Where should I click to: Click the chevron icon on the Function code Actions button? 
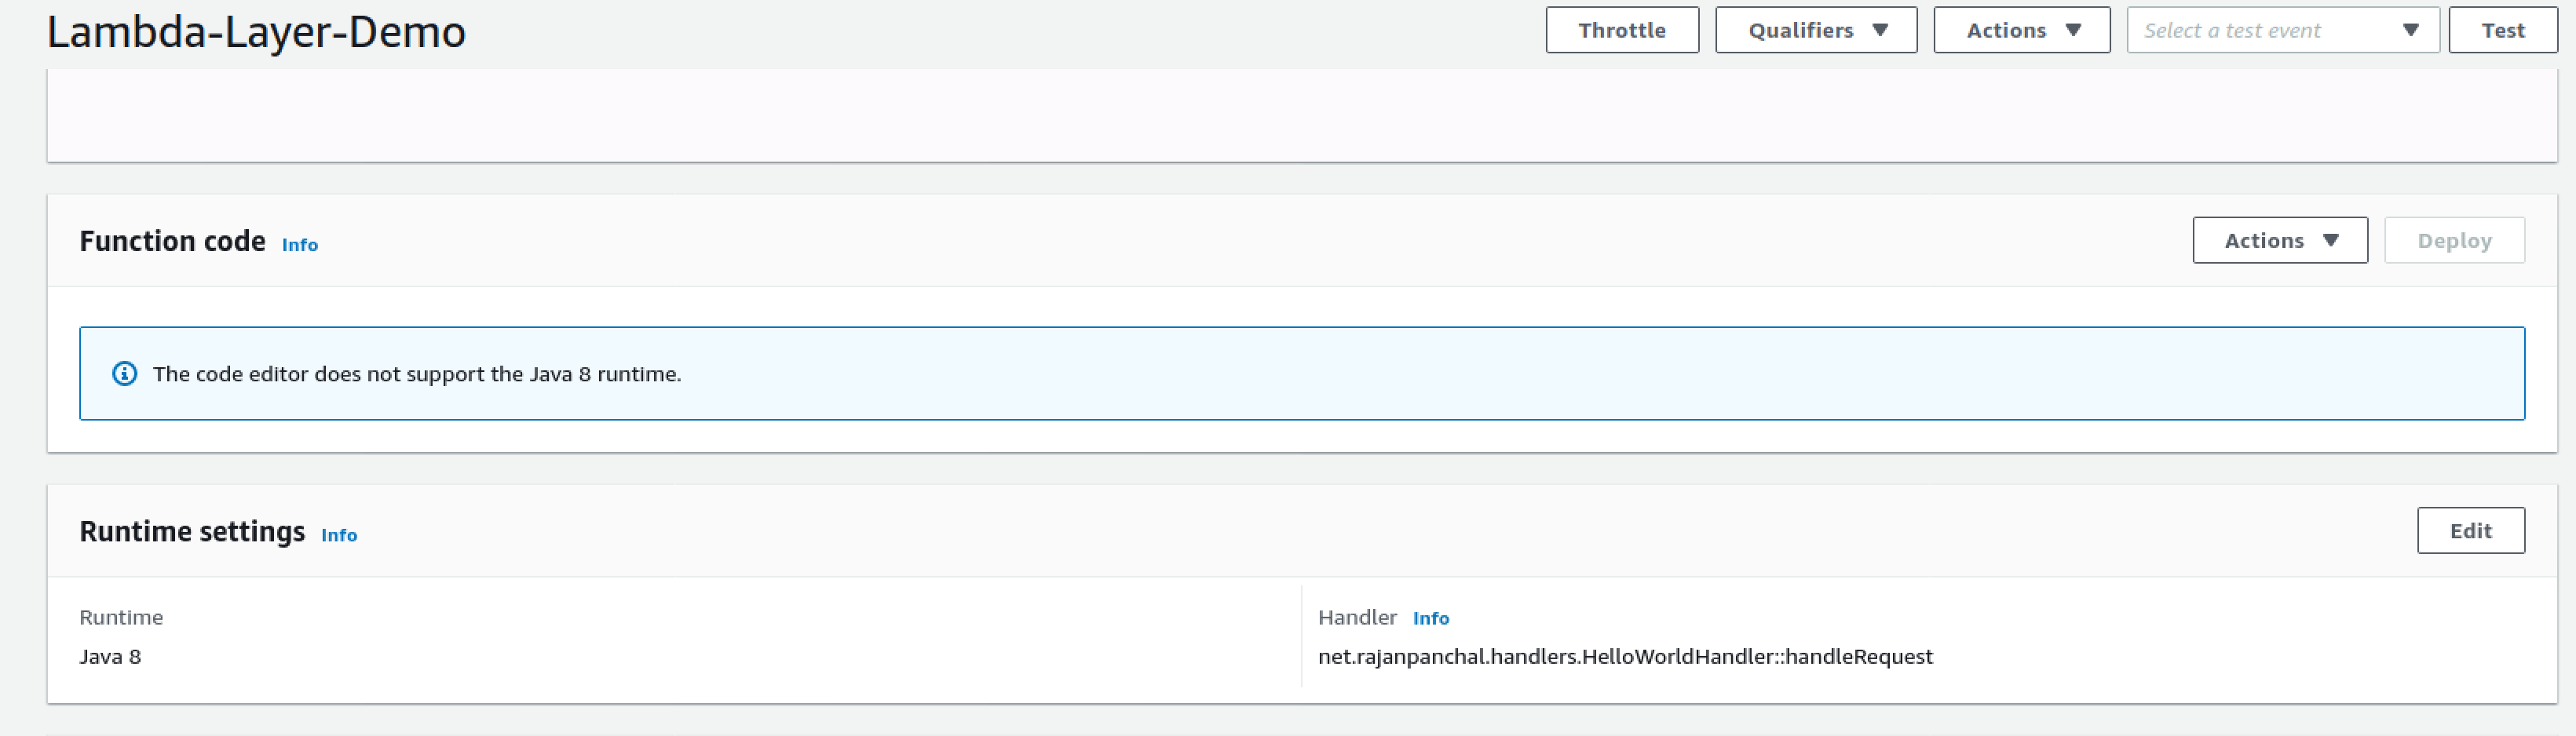point(2331,240)
